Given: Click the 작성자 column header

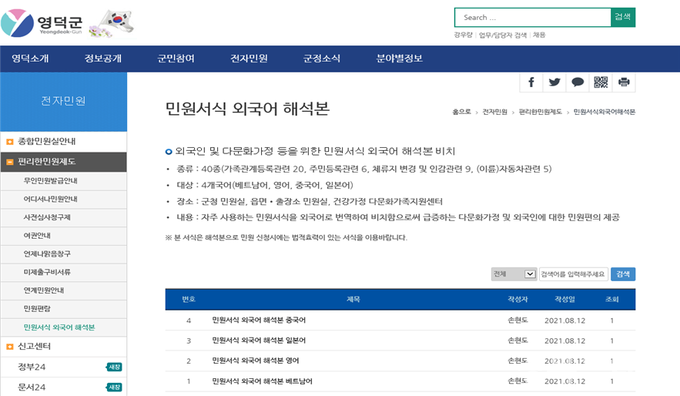Looking at the screenshot, I should pos(518,299).
